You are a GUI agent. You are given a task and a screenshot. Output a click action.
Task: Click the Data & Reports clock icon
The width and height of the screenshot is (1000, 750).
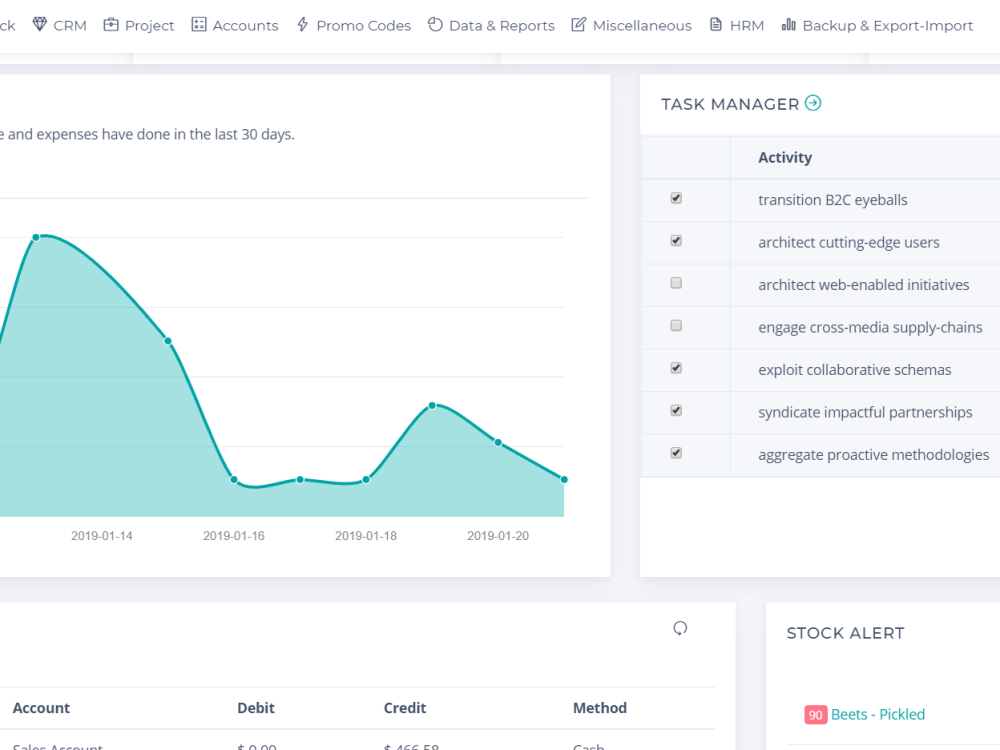[435, 25]
